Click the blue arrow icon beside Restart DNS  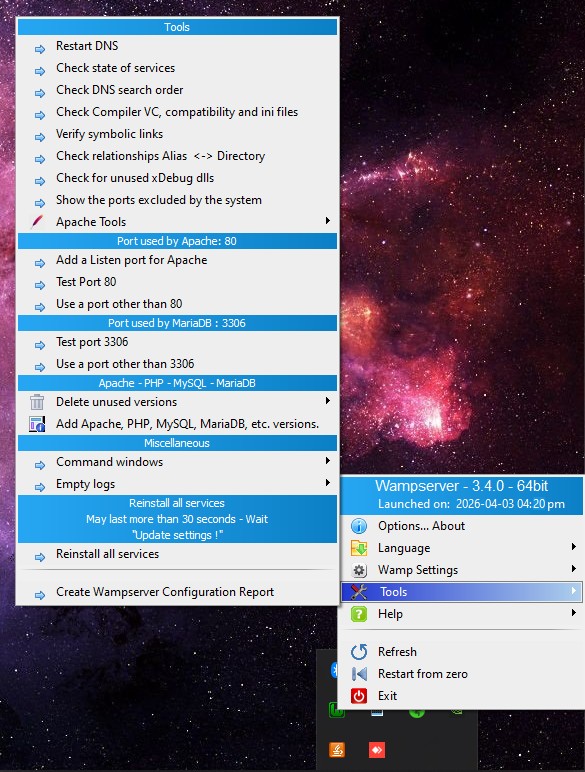click(40, 49)
